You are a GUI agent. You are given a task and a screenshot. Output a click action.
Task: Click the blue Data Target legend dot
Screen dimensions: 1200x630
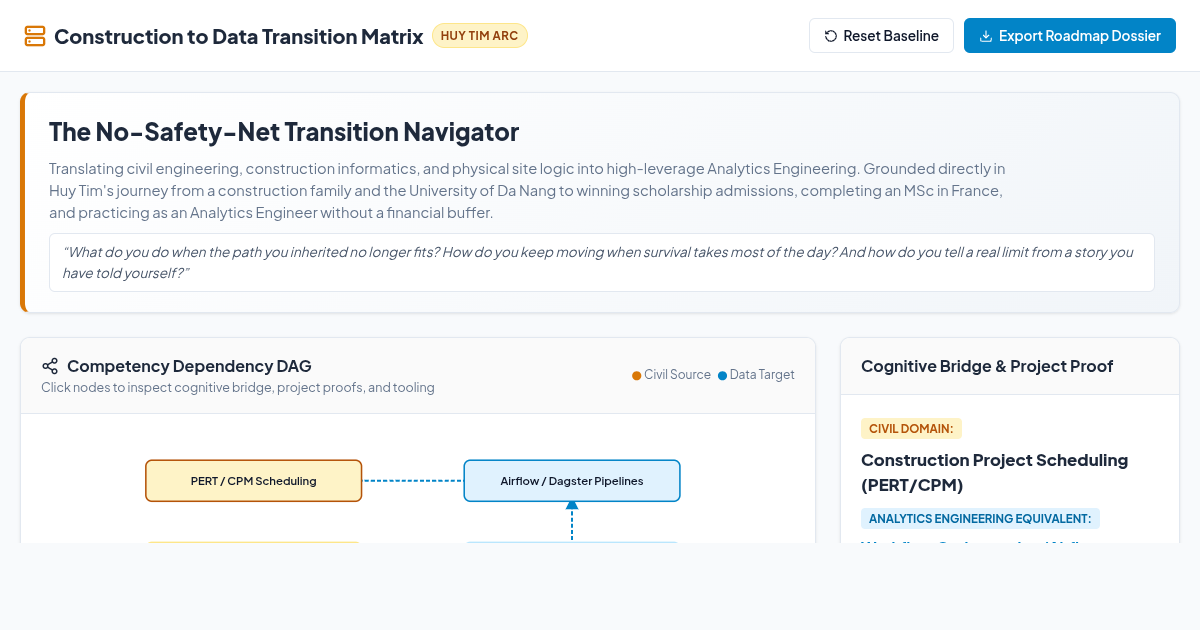pyautogui.click(x=723, y=376)
